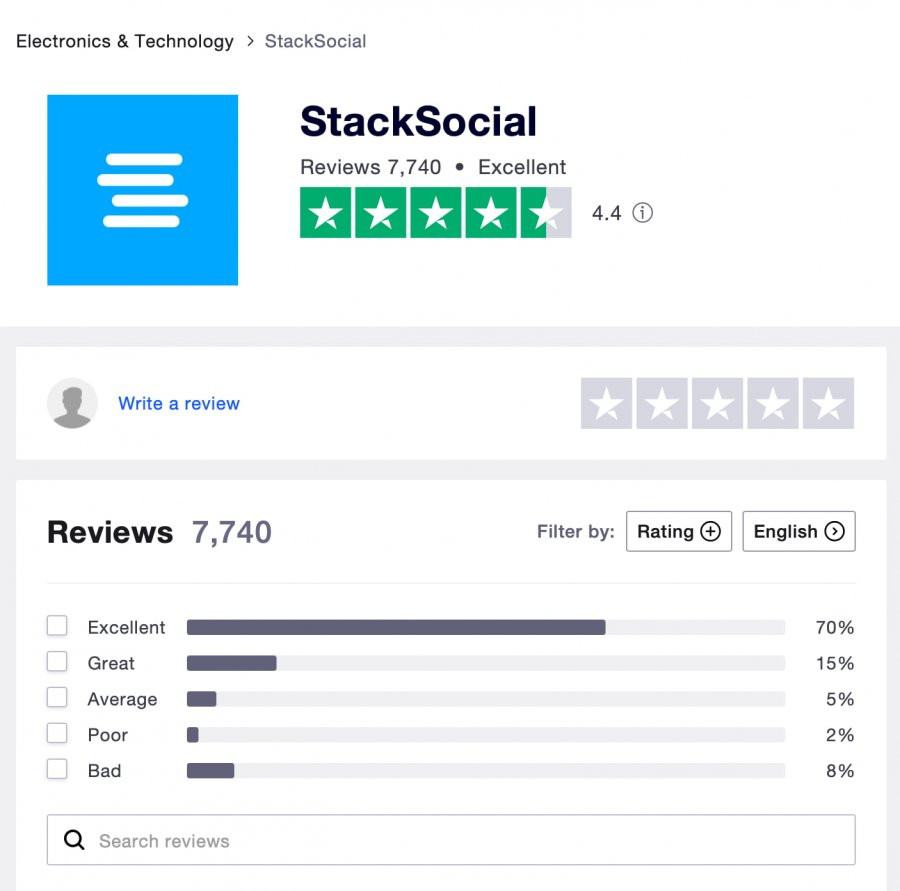Image resolution: width=900 pixels, height=891 pixels.
Task: Click the Excellent label in the rating list
Action: pos(126,627)
